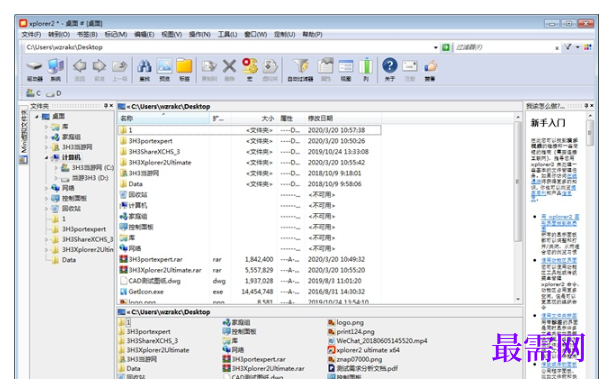Image resolution: width=604 pixels, height=379 pixels.
Task: Select the Data folder in the folder tree
Action: [69, 260]
